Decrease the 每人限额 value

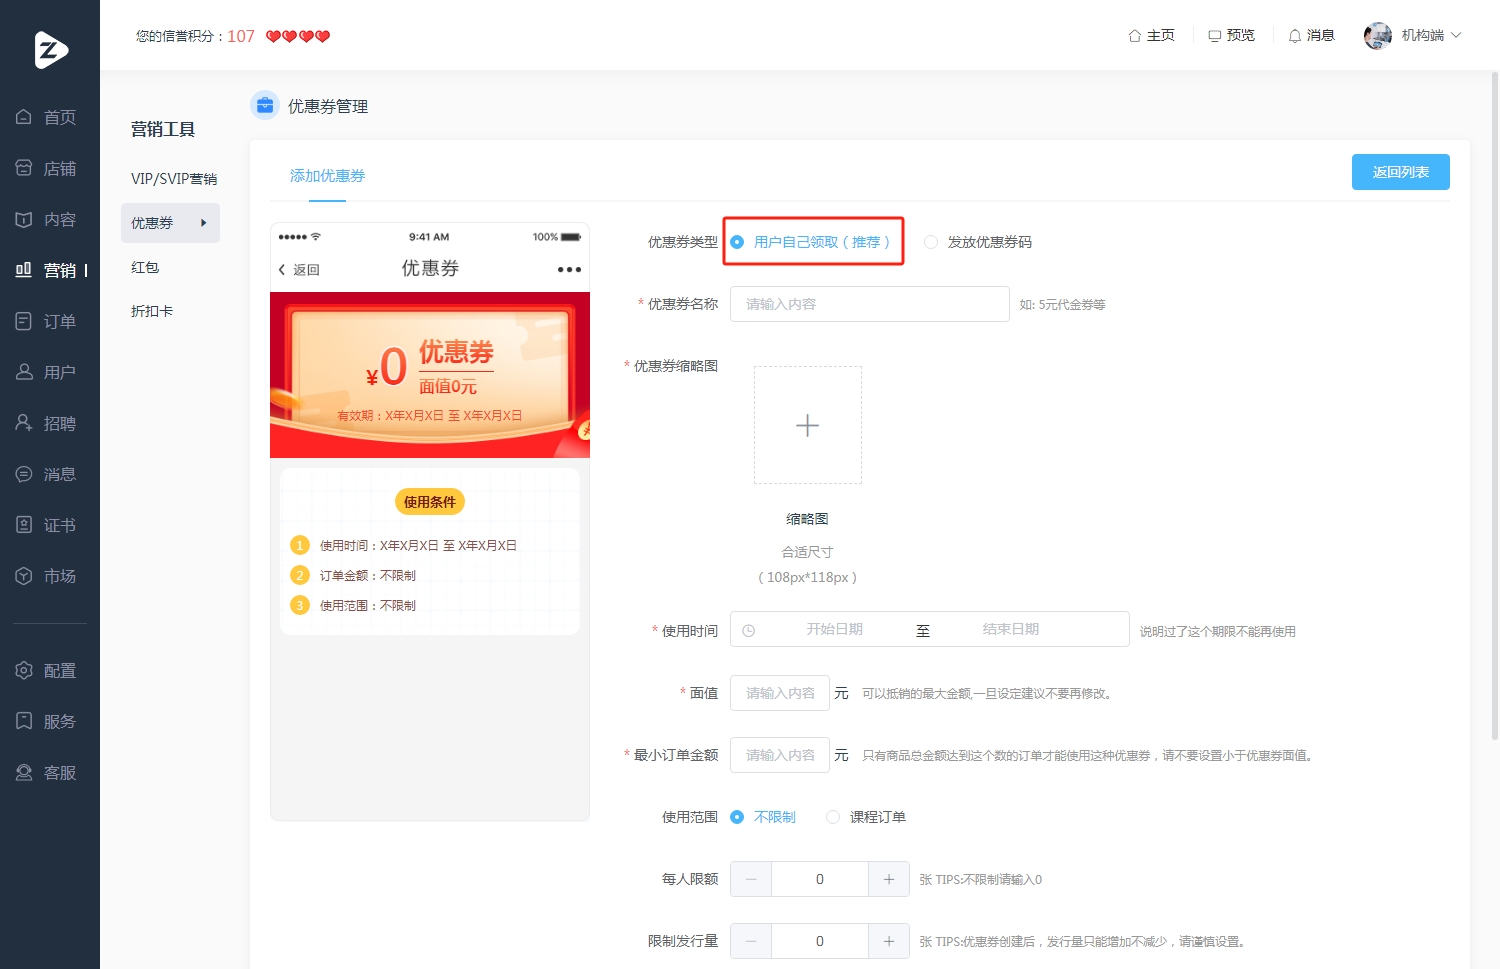tap(751, 879)
